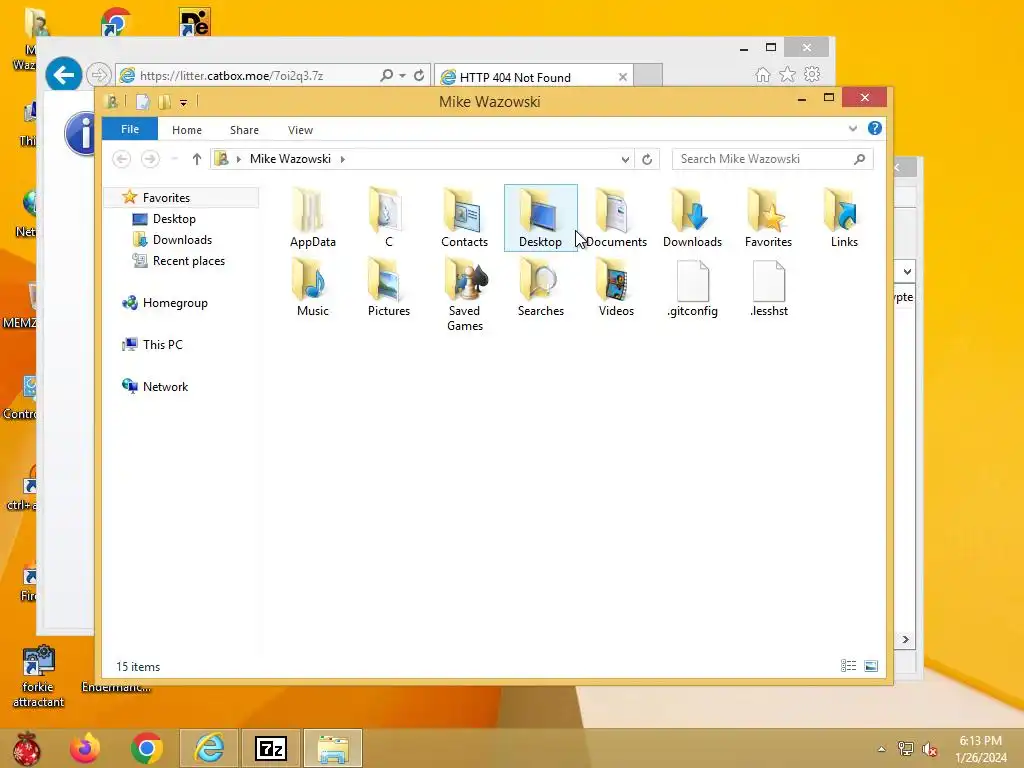Screen dimensions: 1024x768
Task: Open the File menu tab
Action: (x=130, y=129)
